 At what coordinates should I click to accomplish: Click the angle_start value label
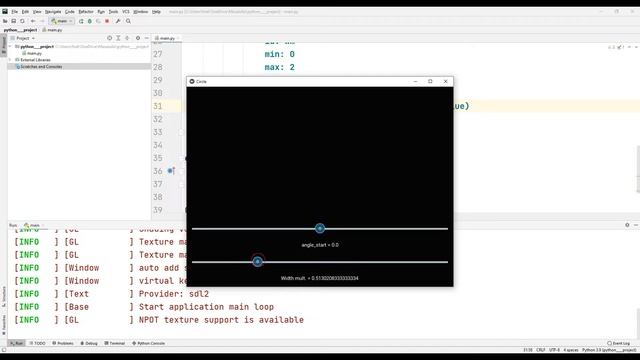pyautogui.click(x=320, y=245)
